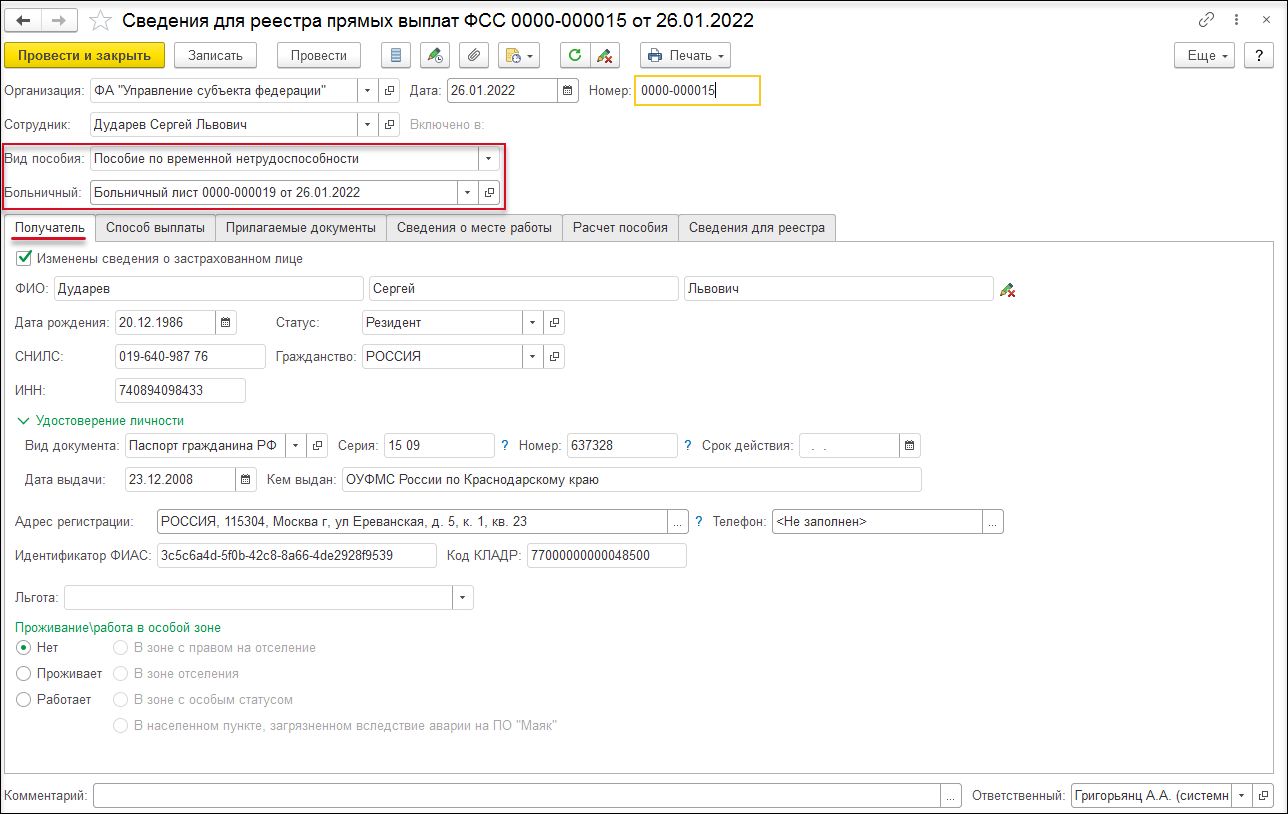Click the red-cross pencil toolbar icon

[605, 55]
